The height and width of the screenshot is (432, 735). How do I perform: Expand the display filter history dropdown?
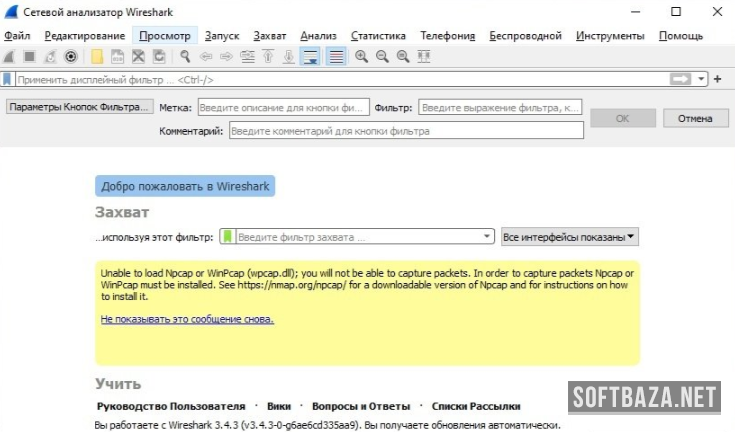(702, 78)
